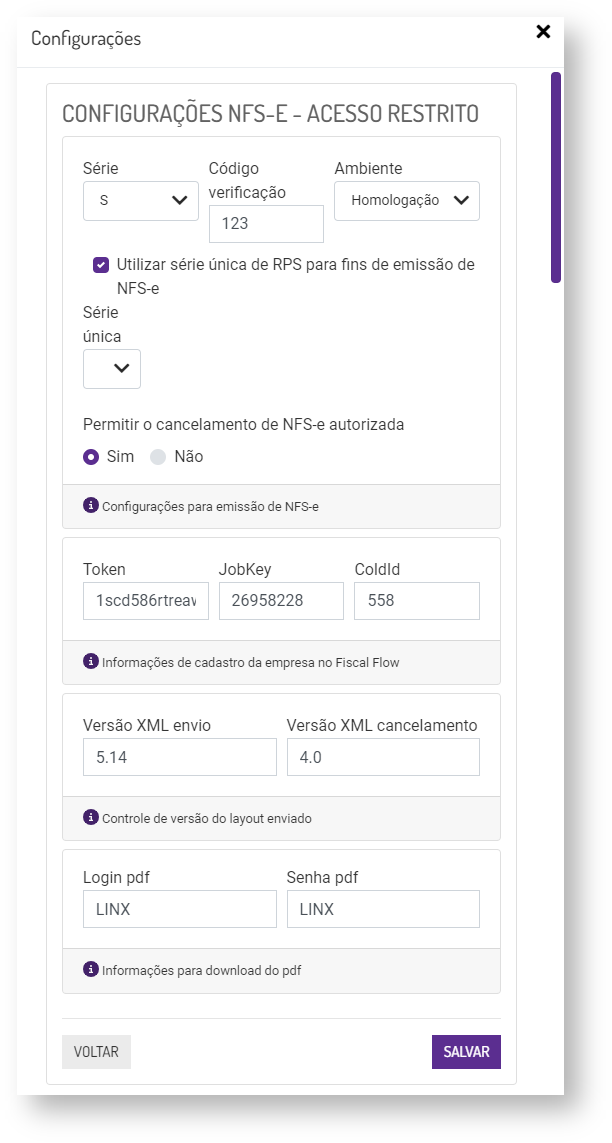Select Não for cancelamento de NFS-e
Viewport: 612px width, 1143px height.
[x=157, y=457]
